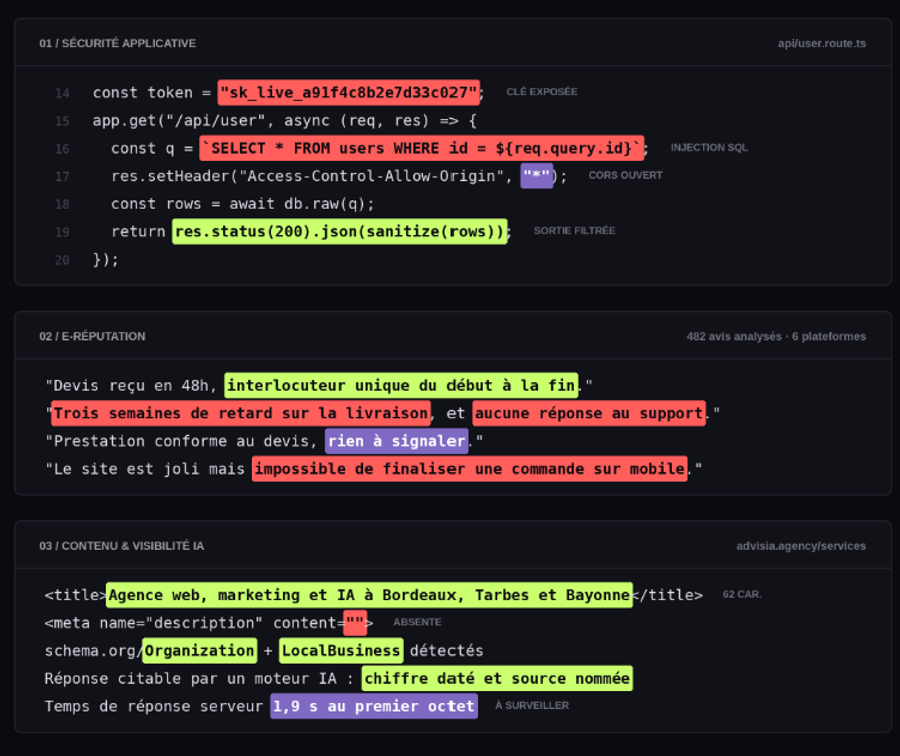Screen dimensions: 900x756
Task: Click "interlocuteur unique du début à la fin" highlight
Action: coord(401,385)
